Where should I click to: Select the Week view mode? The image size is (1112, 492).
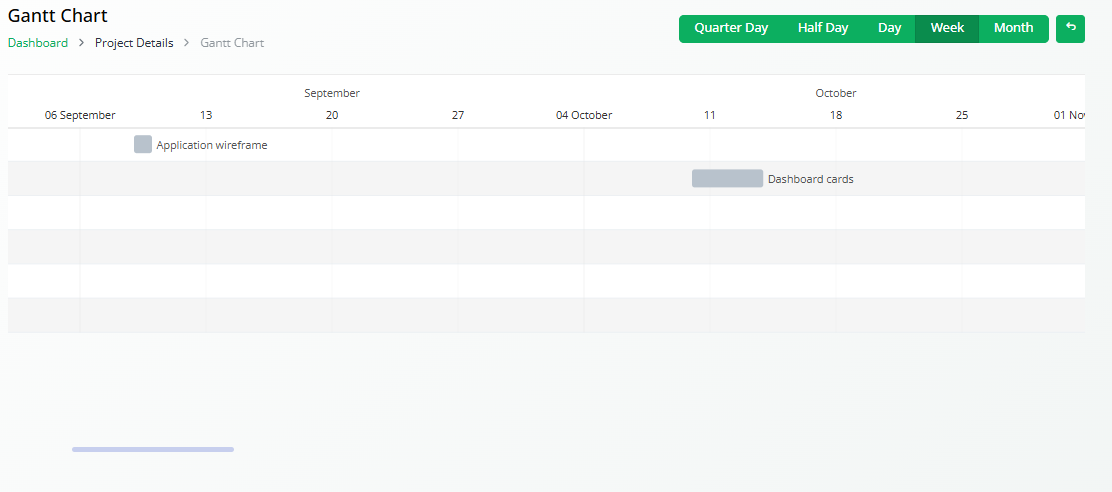[x=947, y=28]
